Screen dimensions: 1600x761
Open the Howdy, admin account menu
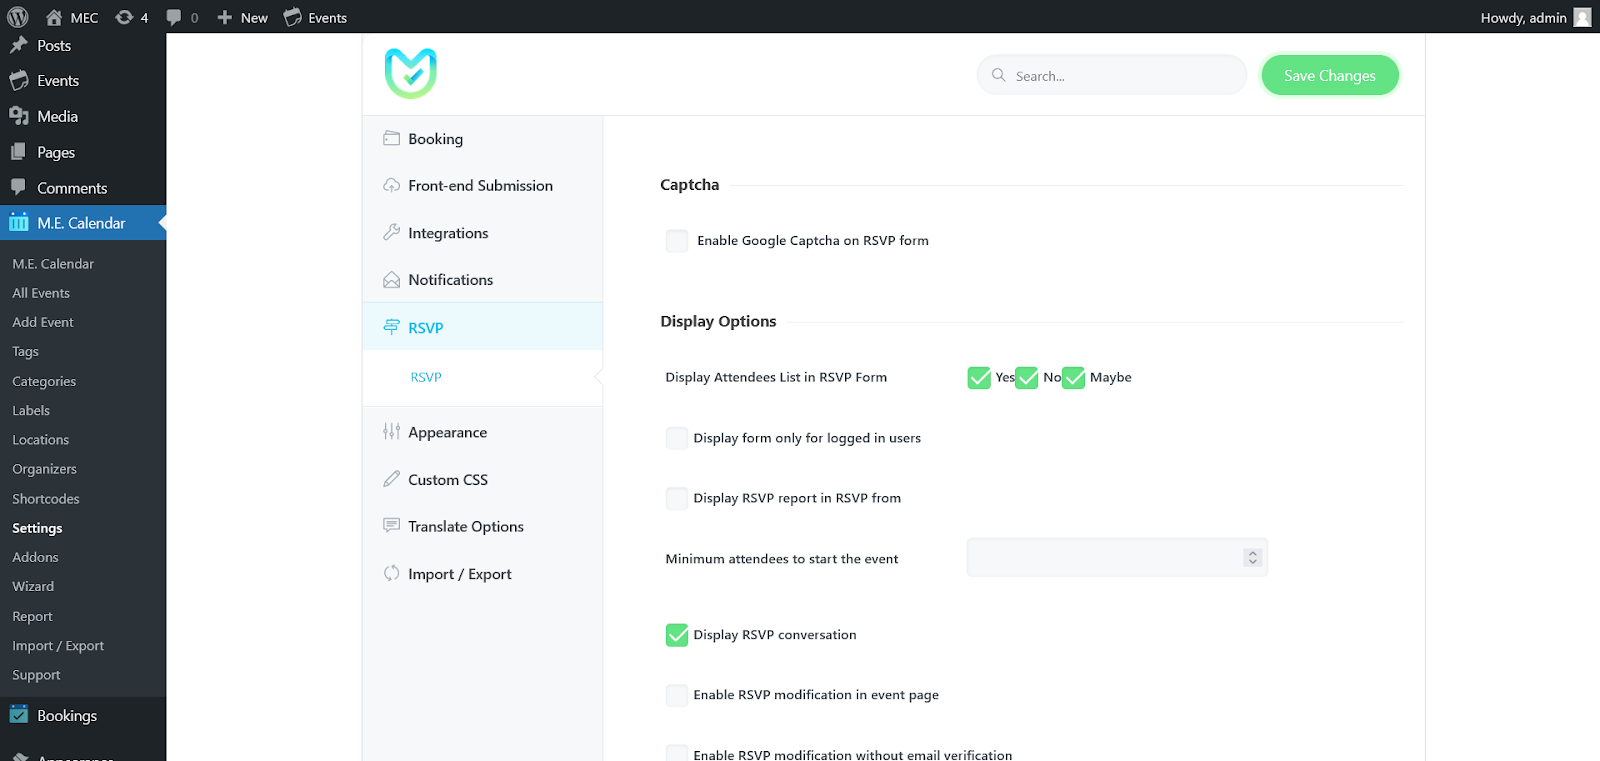(1535, 17)
